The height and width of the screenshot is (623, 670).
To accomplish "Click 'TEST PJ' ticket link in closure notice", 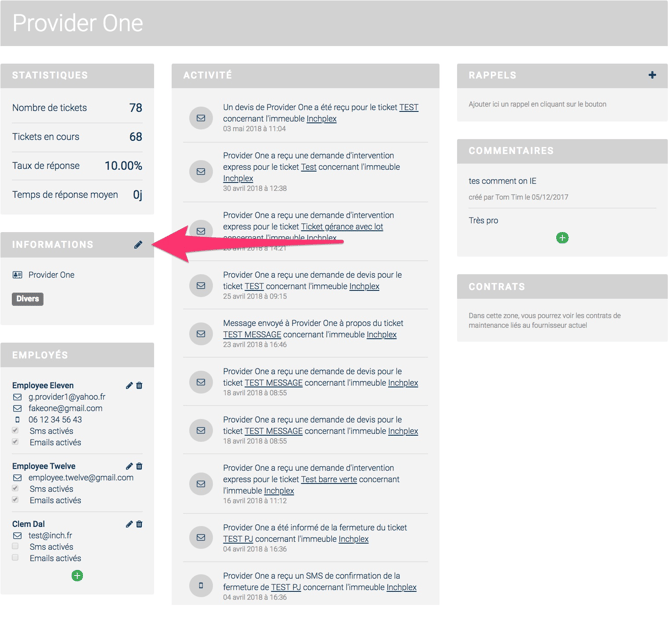I will 238,539.
